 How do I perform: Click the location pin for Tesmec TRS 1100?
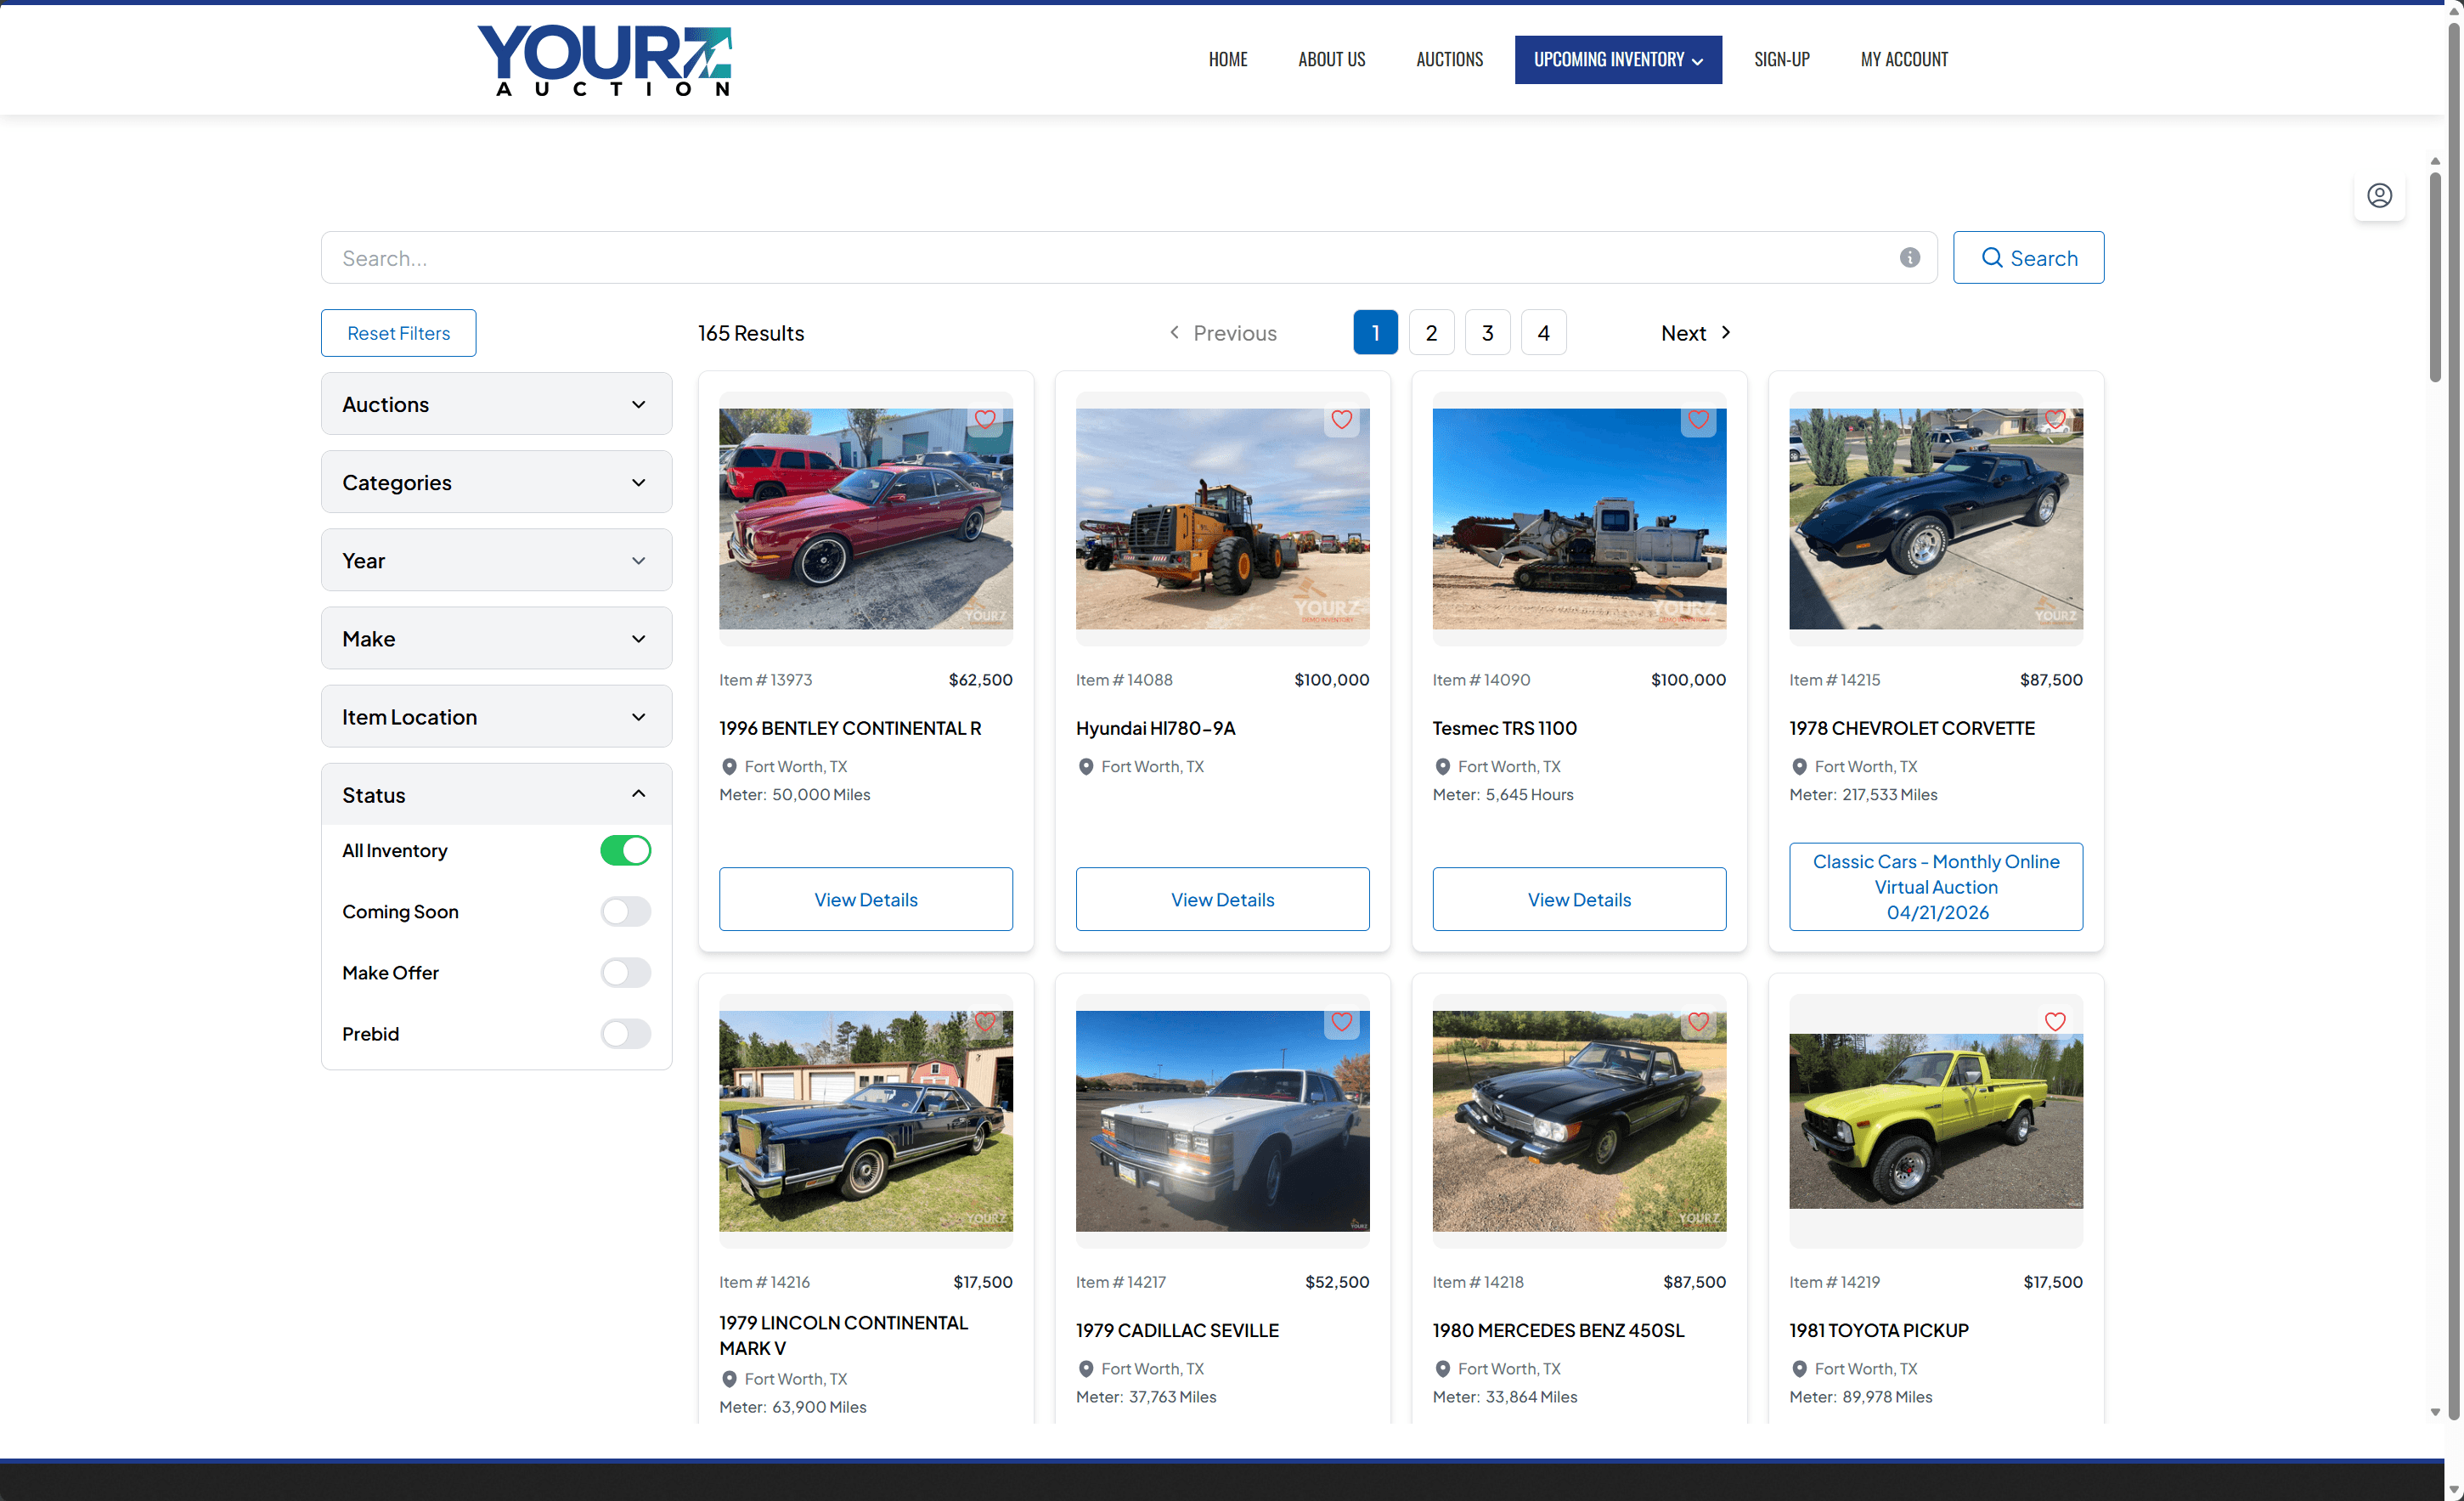(x=1442, y=767)
